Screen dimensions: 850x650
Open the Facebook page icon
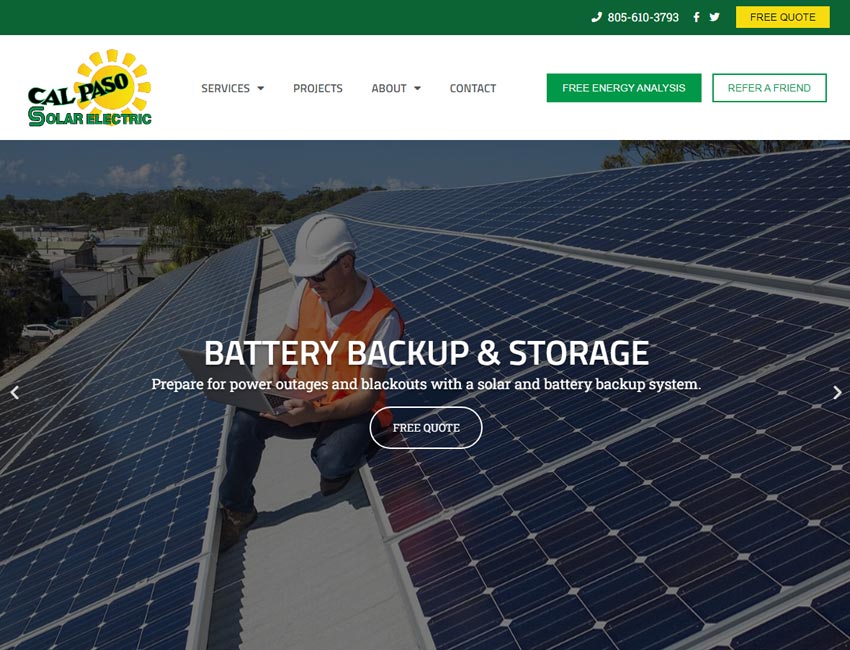coord(696,17)
